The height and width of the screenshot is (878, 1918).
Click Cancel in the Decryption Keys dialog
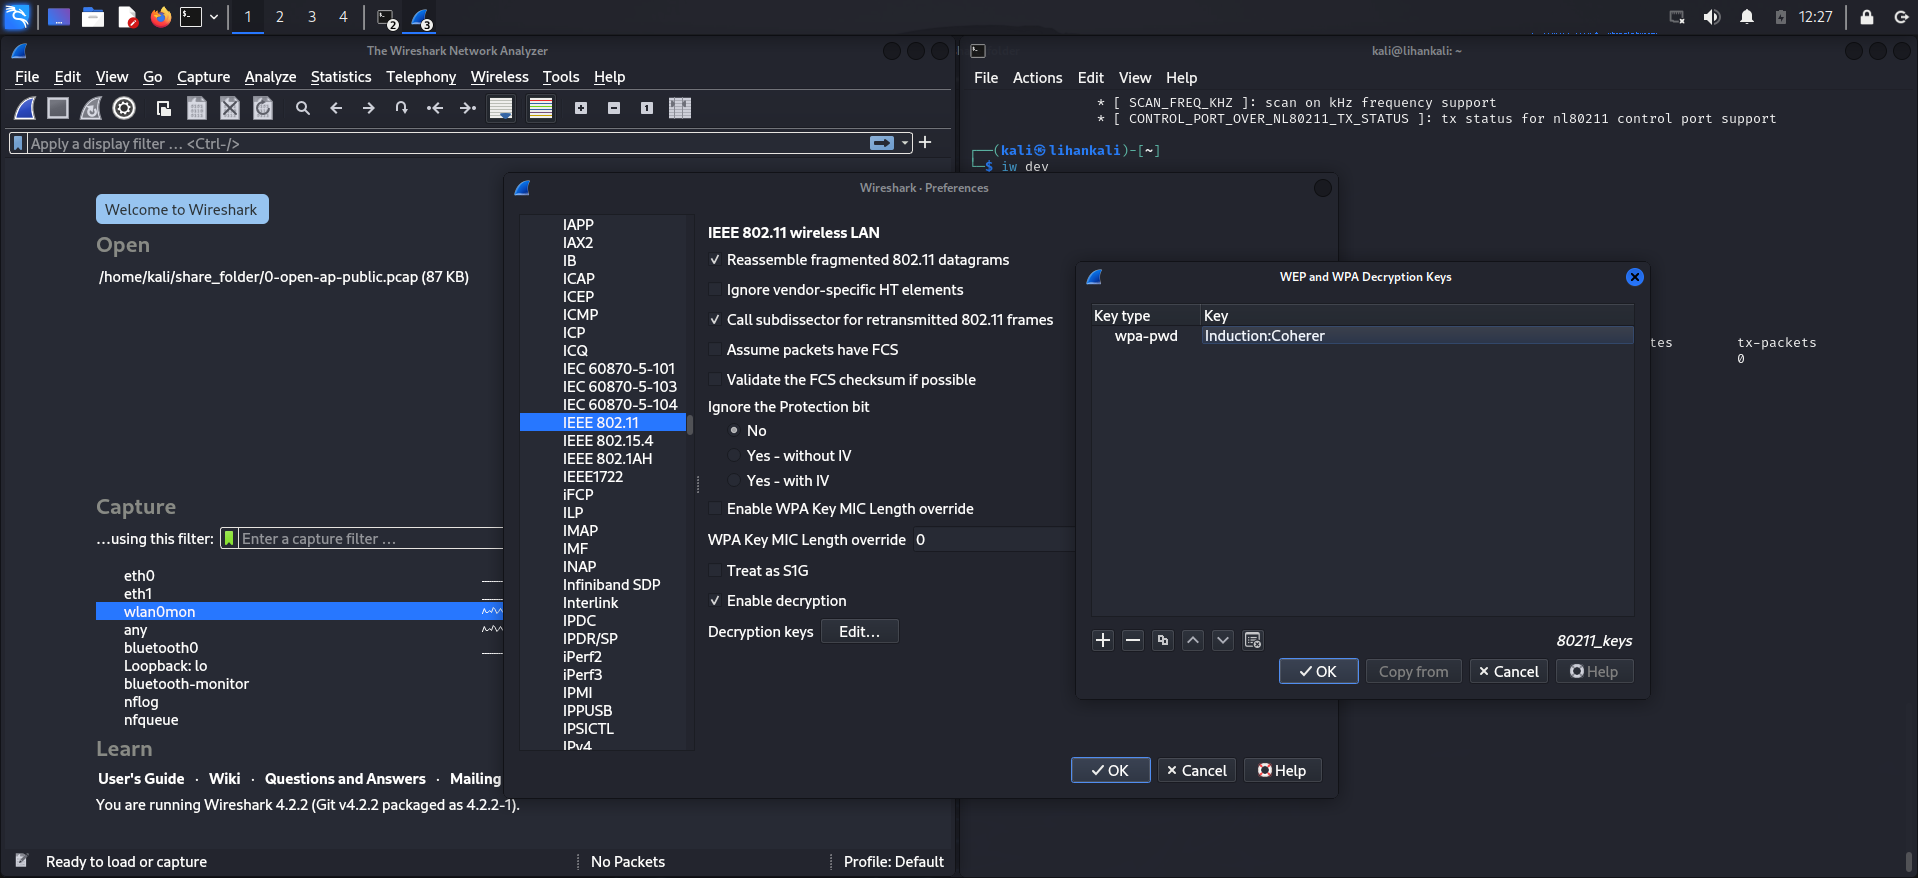tap(1509, 672)
